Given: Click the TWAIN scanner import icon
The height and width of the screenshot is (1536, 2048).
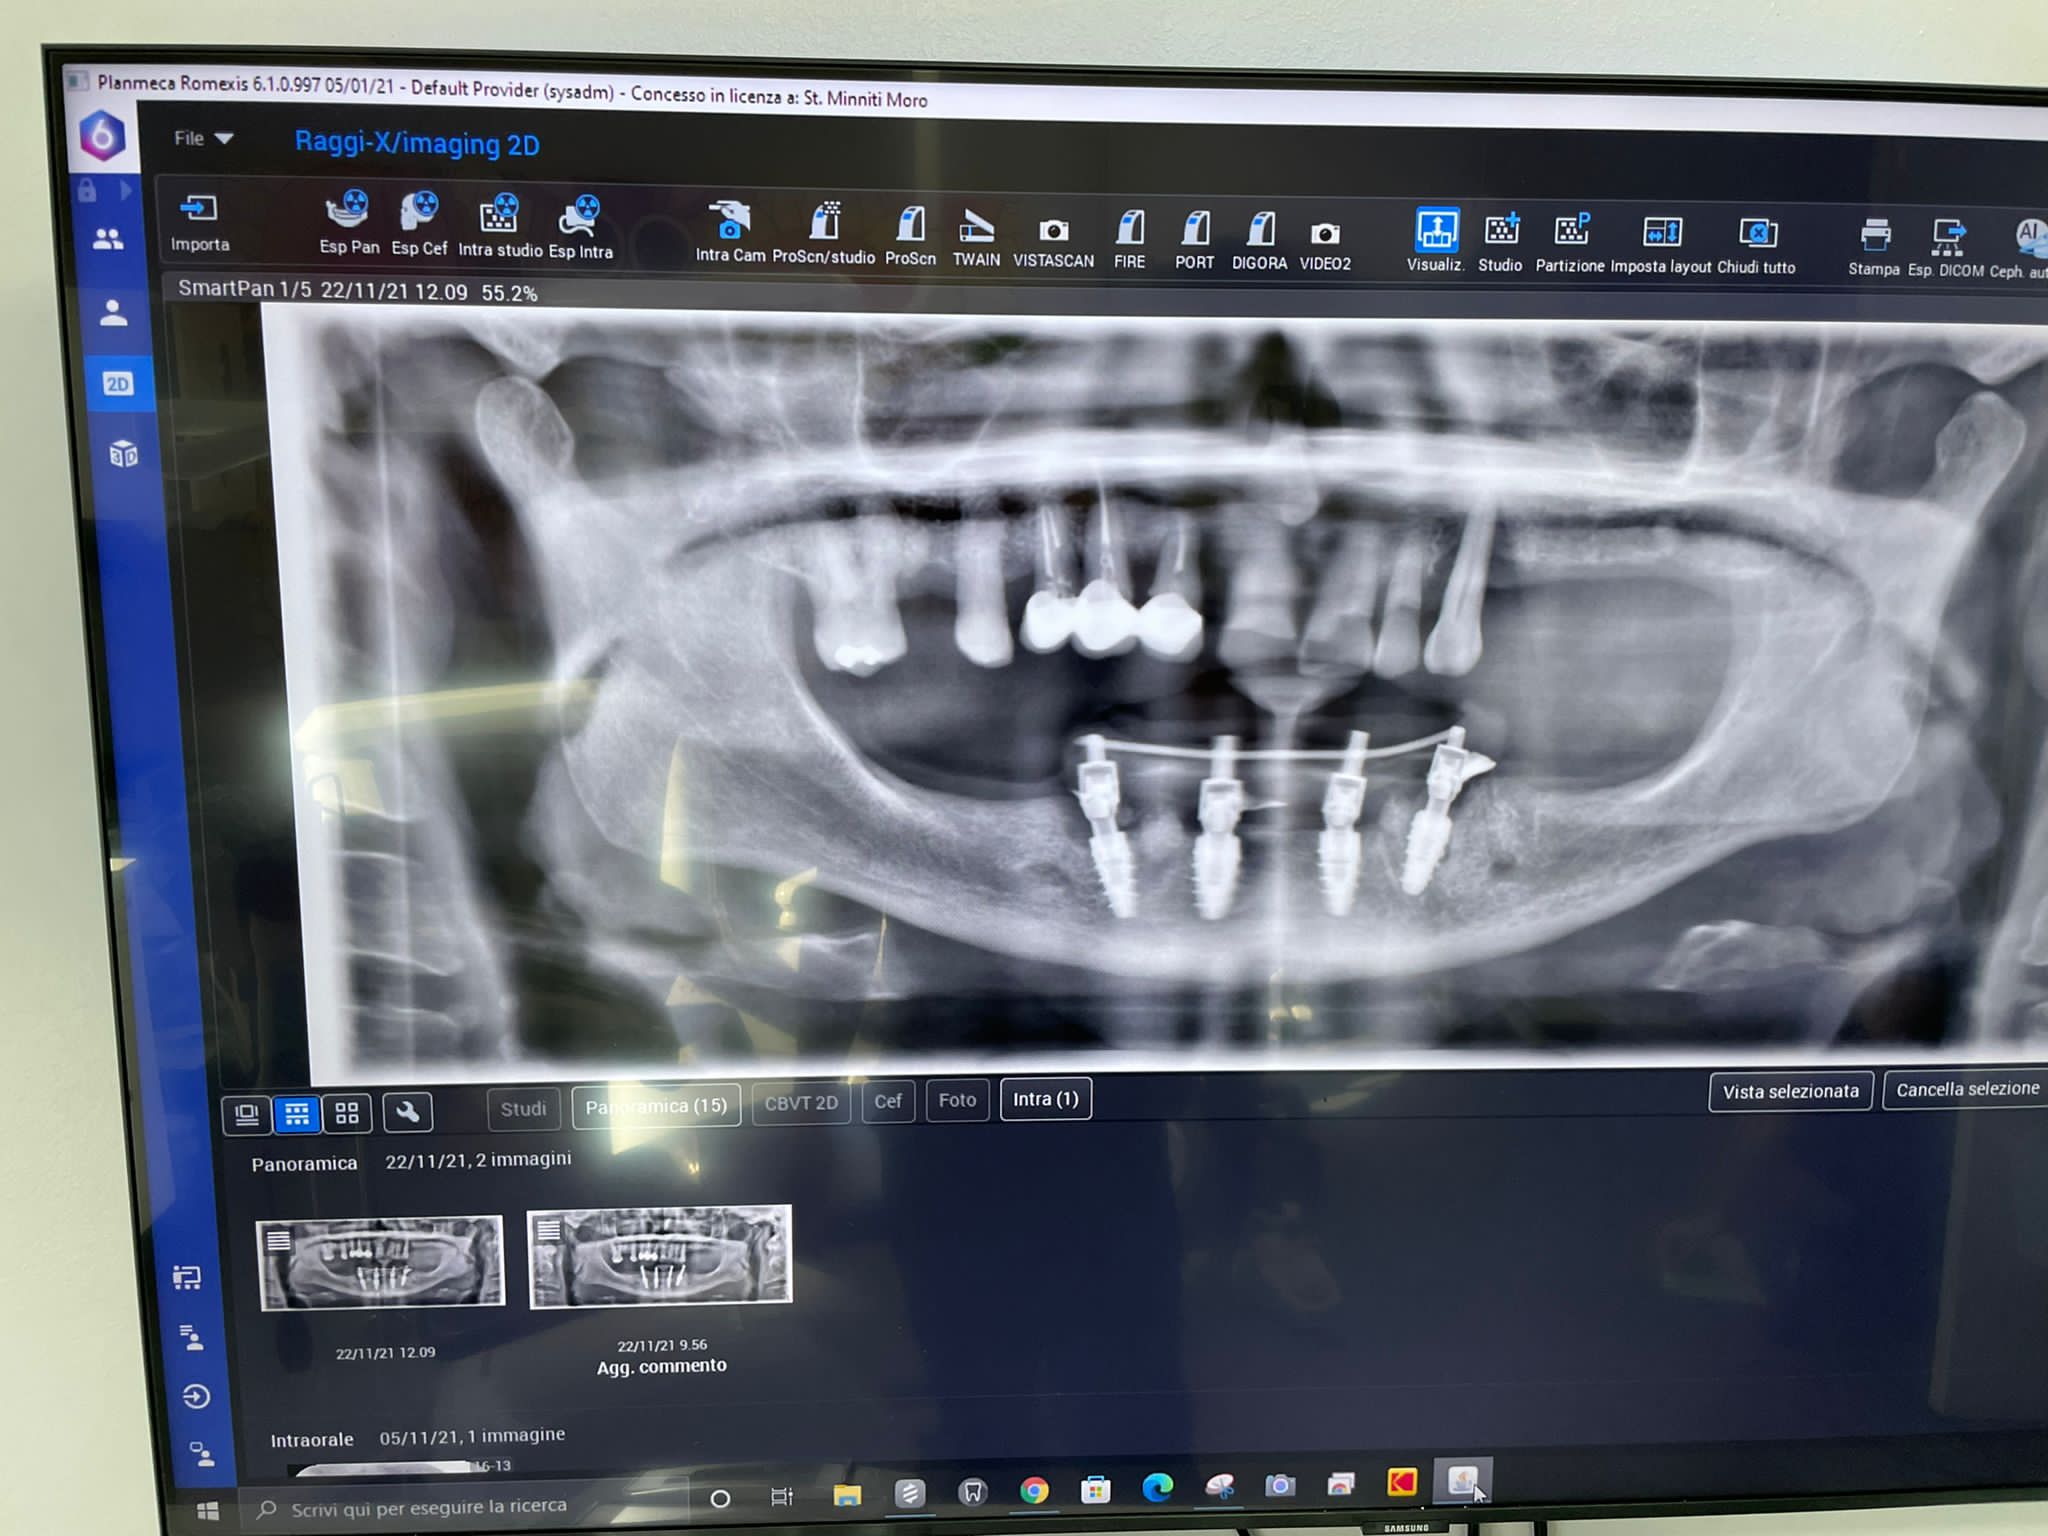Looking at the screenshot, I should click(x=976, y=227).
